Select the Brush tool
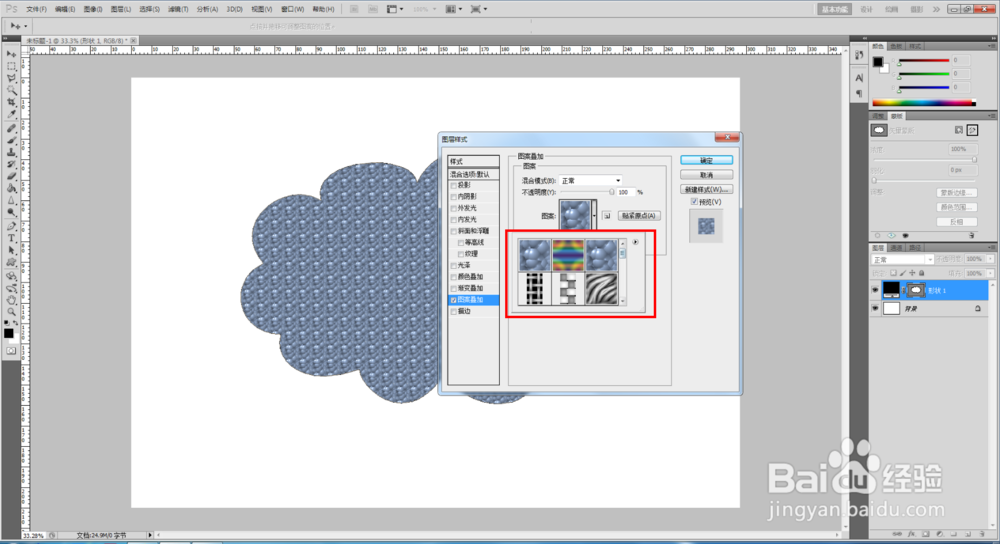Viewport: 1000px width, 544px height. click(11, 140)
